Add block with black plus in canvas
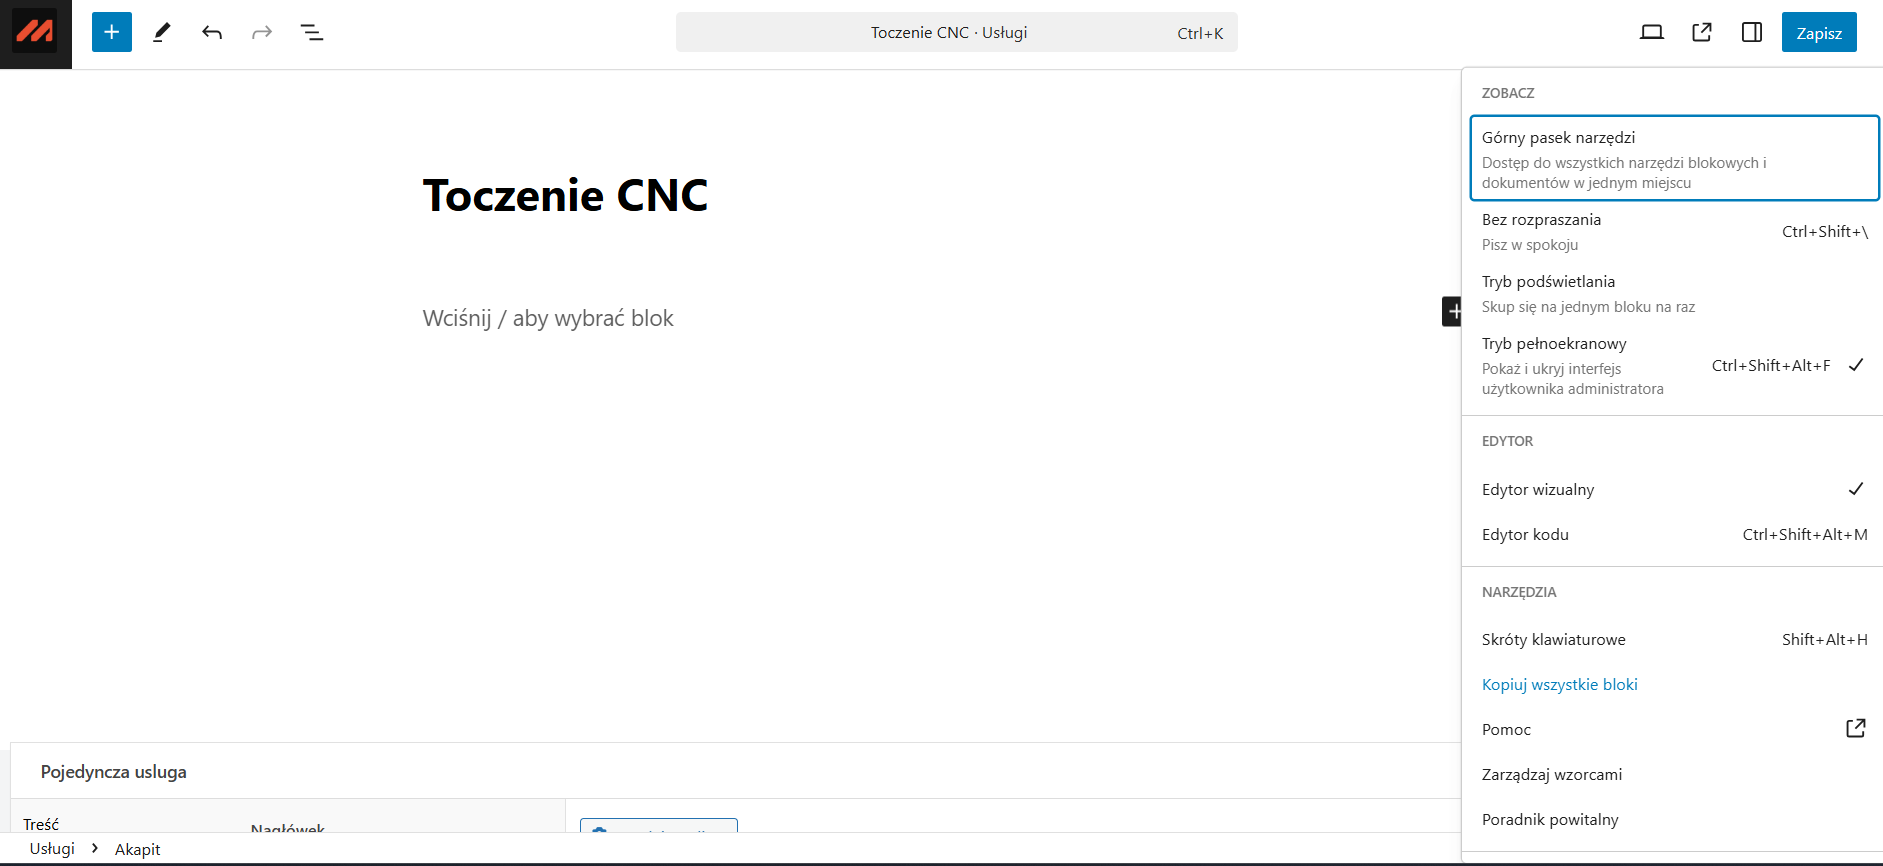Viewport: 1883px width, 866px height. (x=1452, y=311)
